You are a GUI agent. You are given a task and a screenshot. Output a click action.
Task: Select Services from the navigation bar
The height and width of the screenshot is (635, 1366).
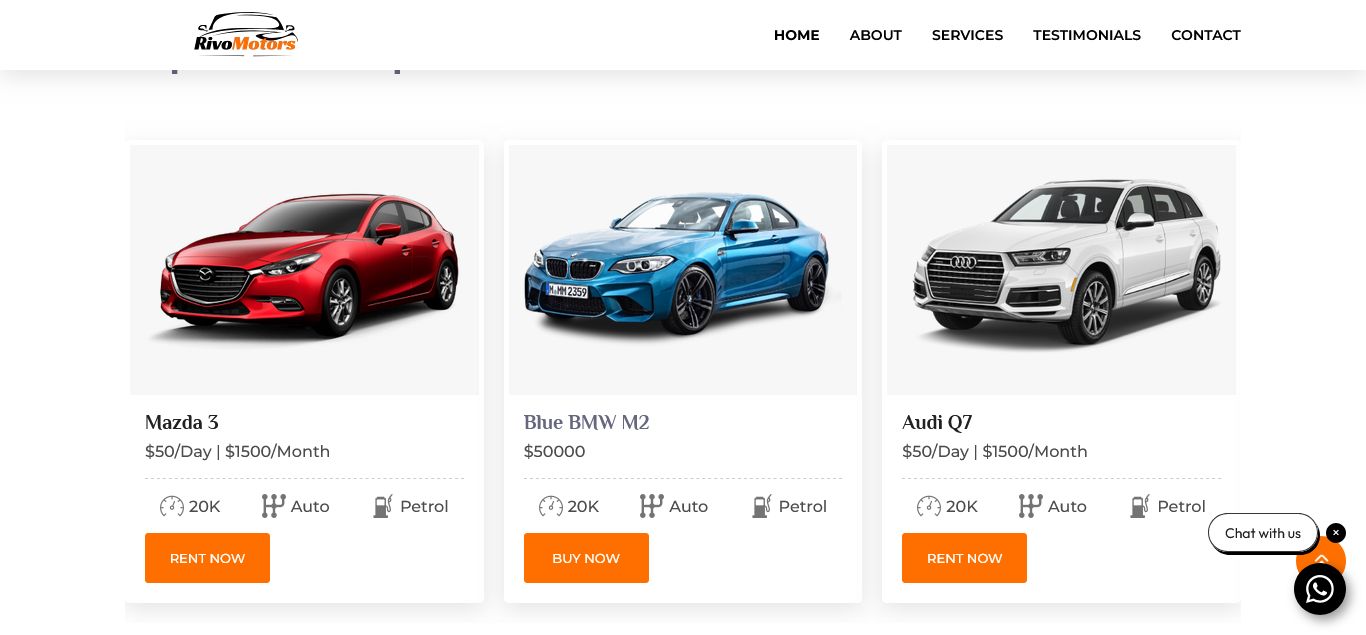point(967,35)
